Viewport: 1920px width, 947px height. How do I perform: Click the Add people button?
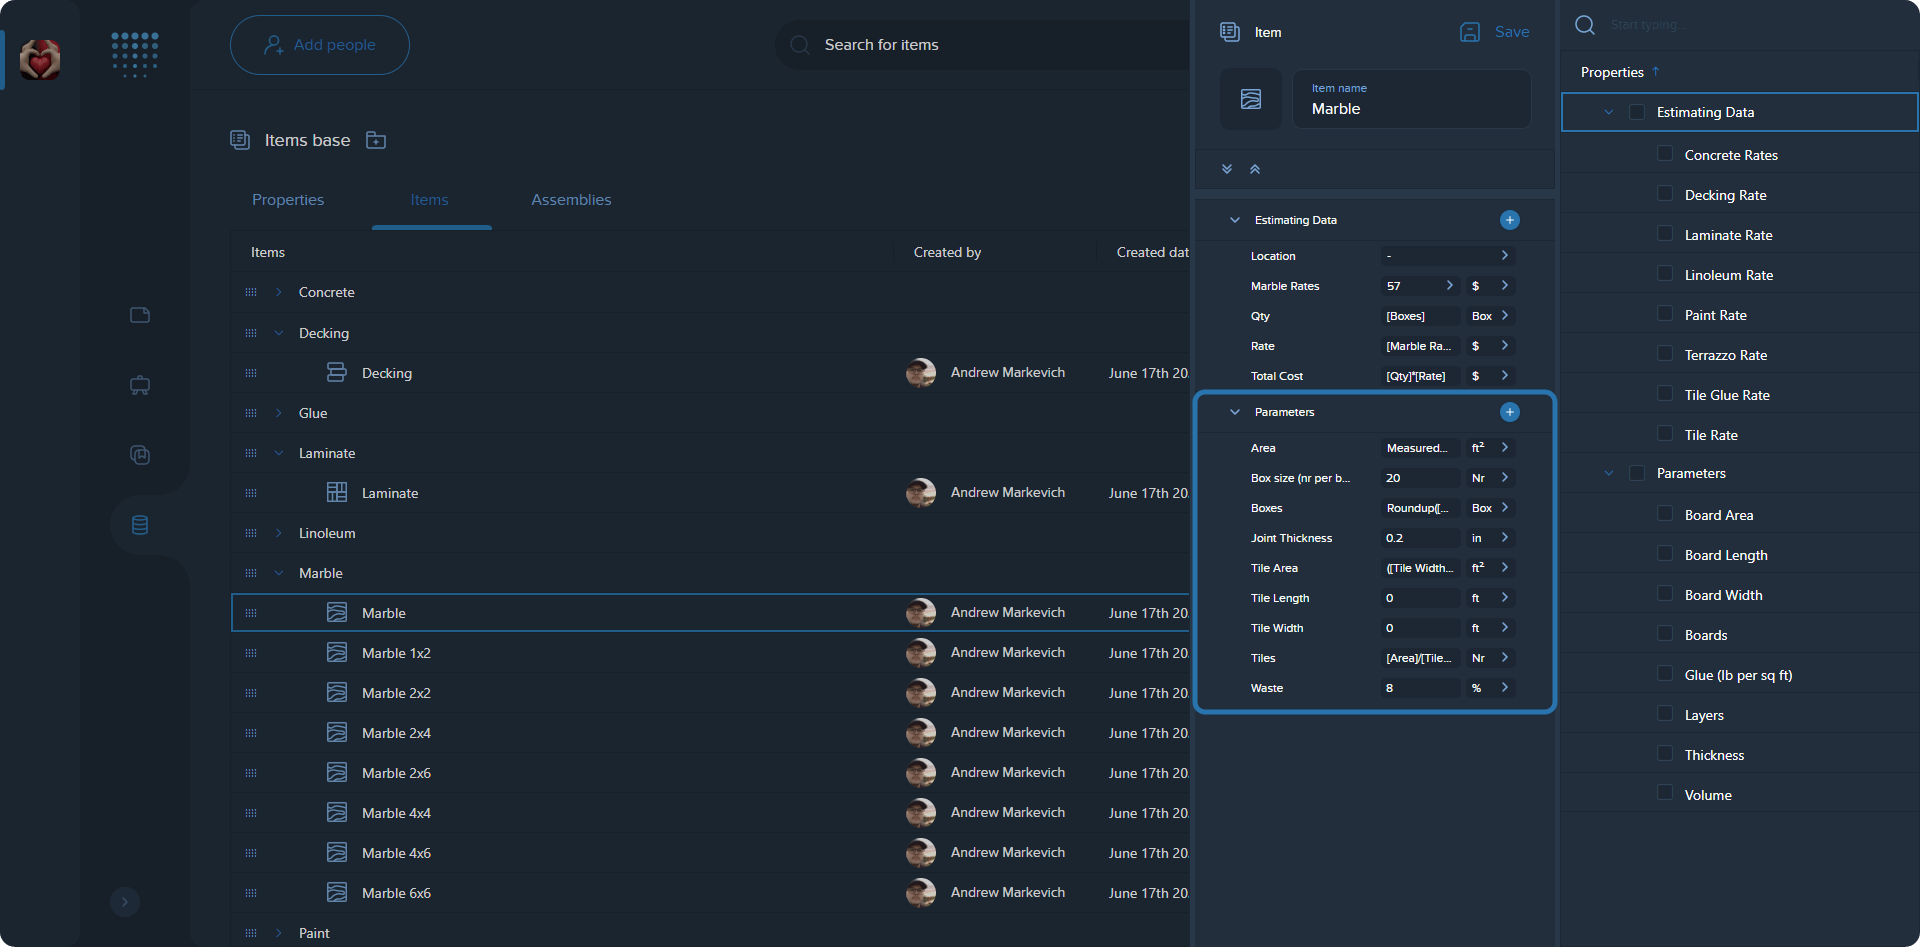coord(320,45)
